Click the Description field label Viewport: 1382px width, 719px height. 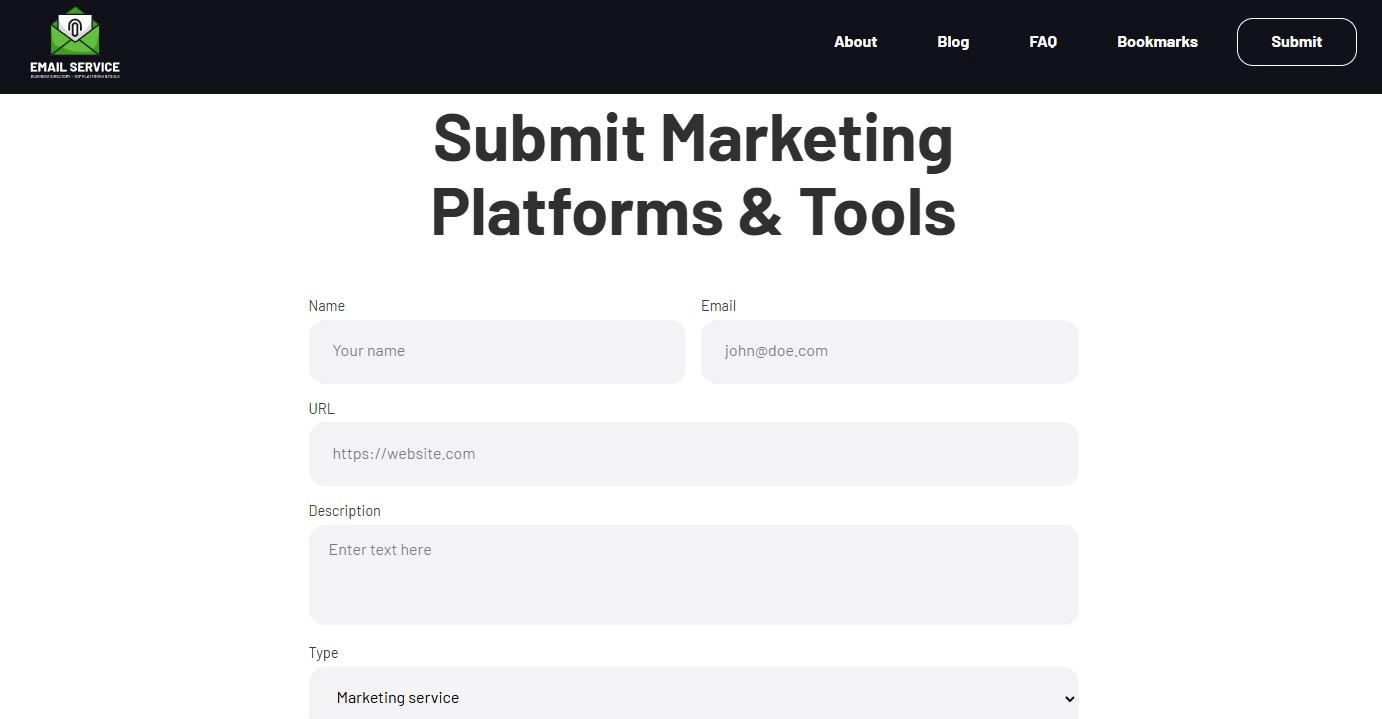[344, 511]
